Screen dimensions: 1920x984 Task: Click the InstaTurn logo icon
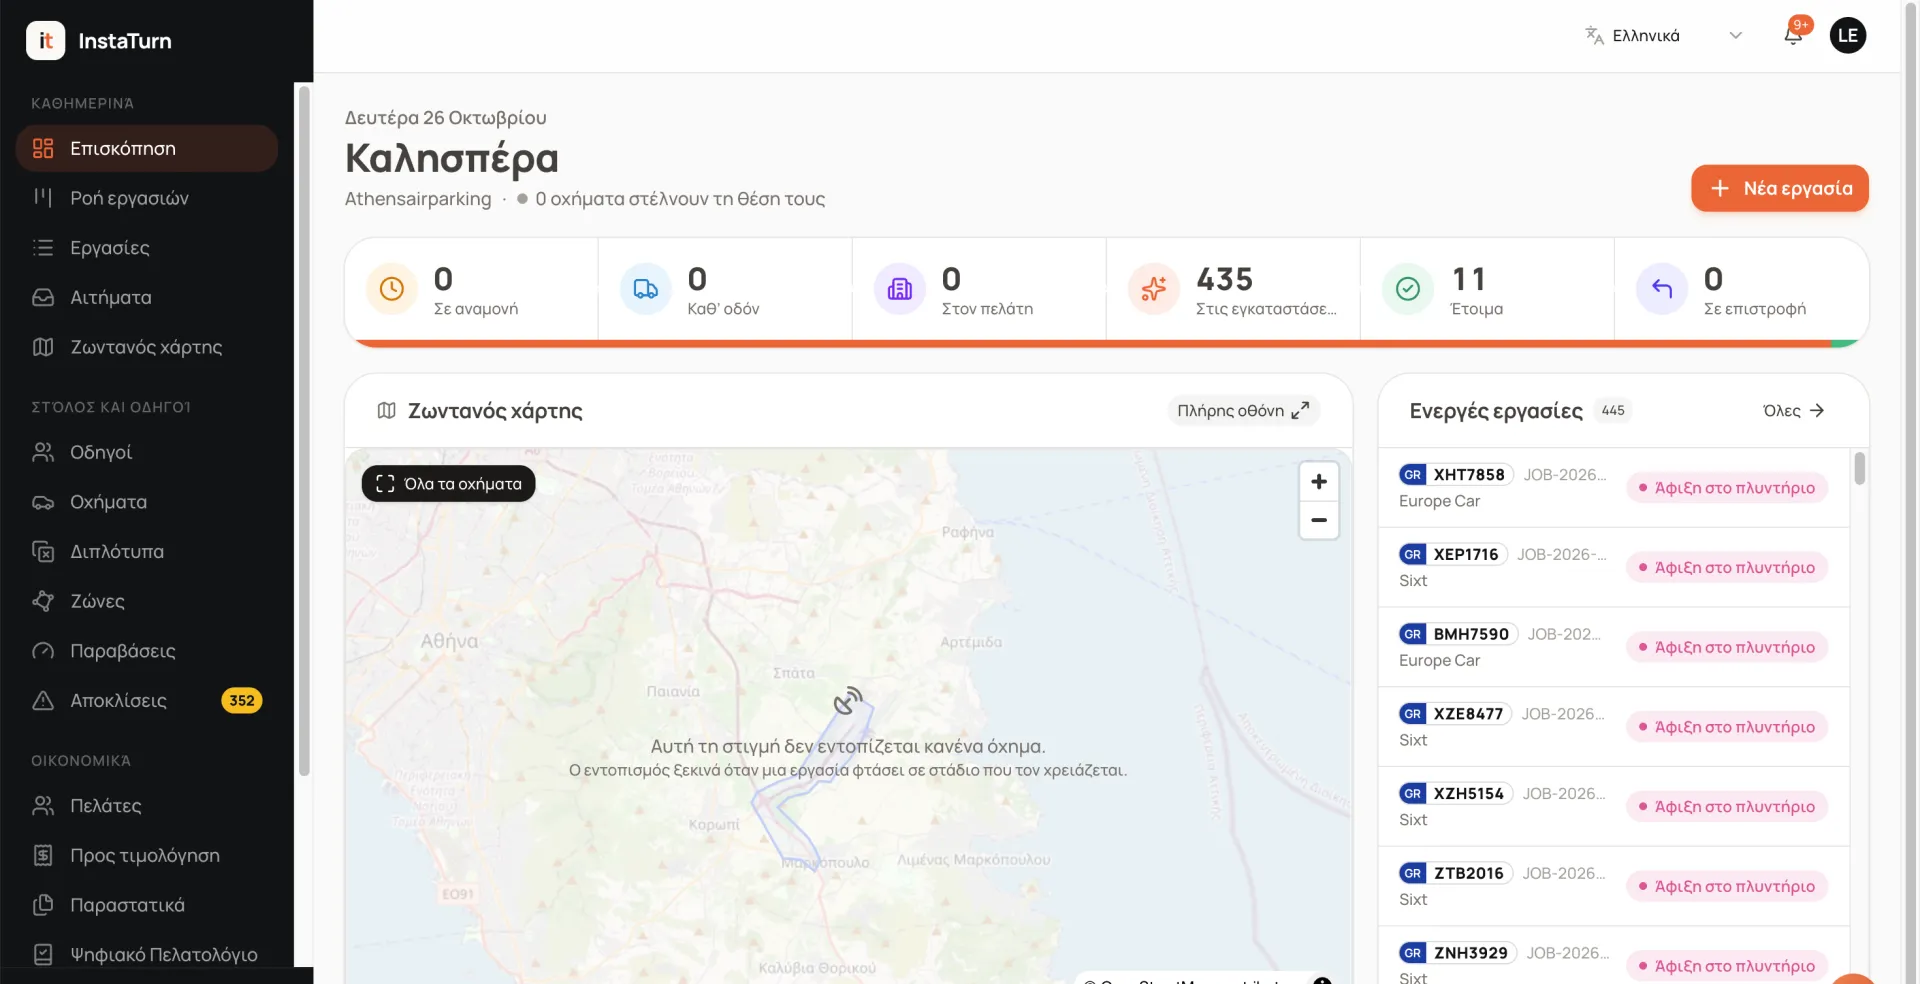click(45, 41)
